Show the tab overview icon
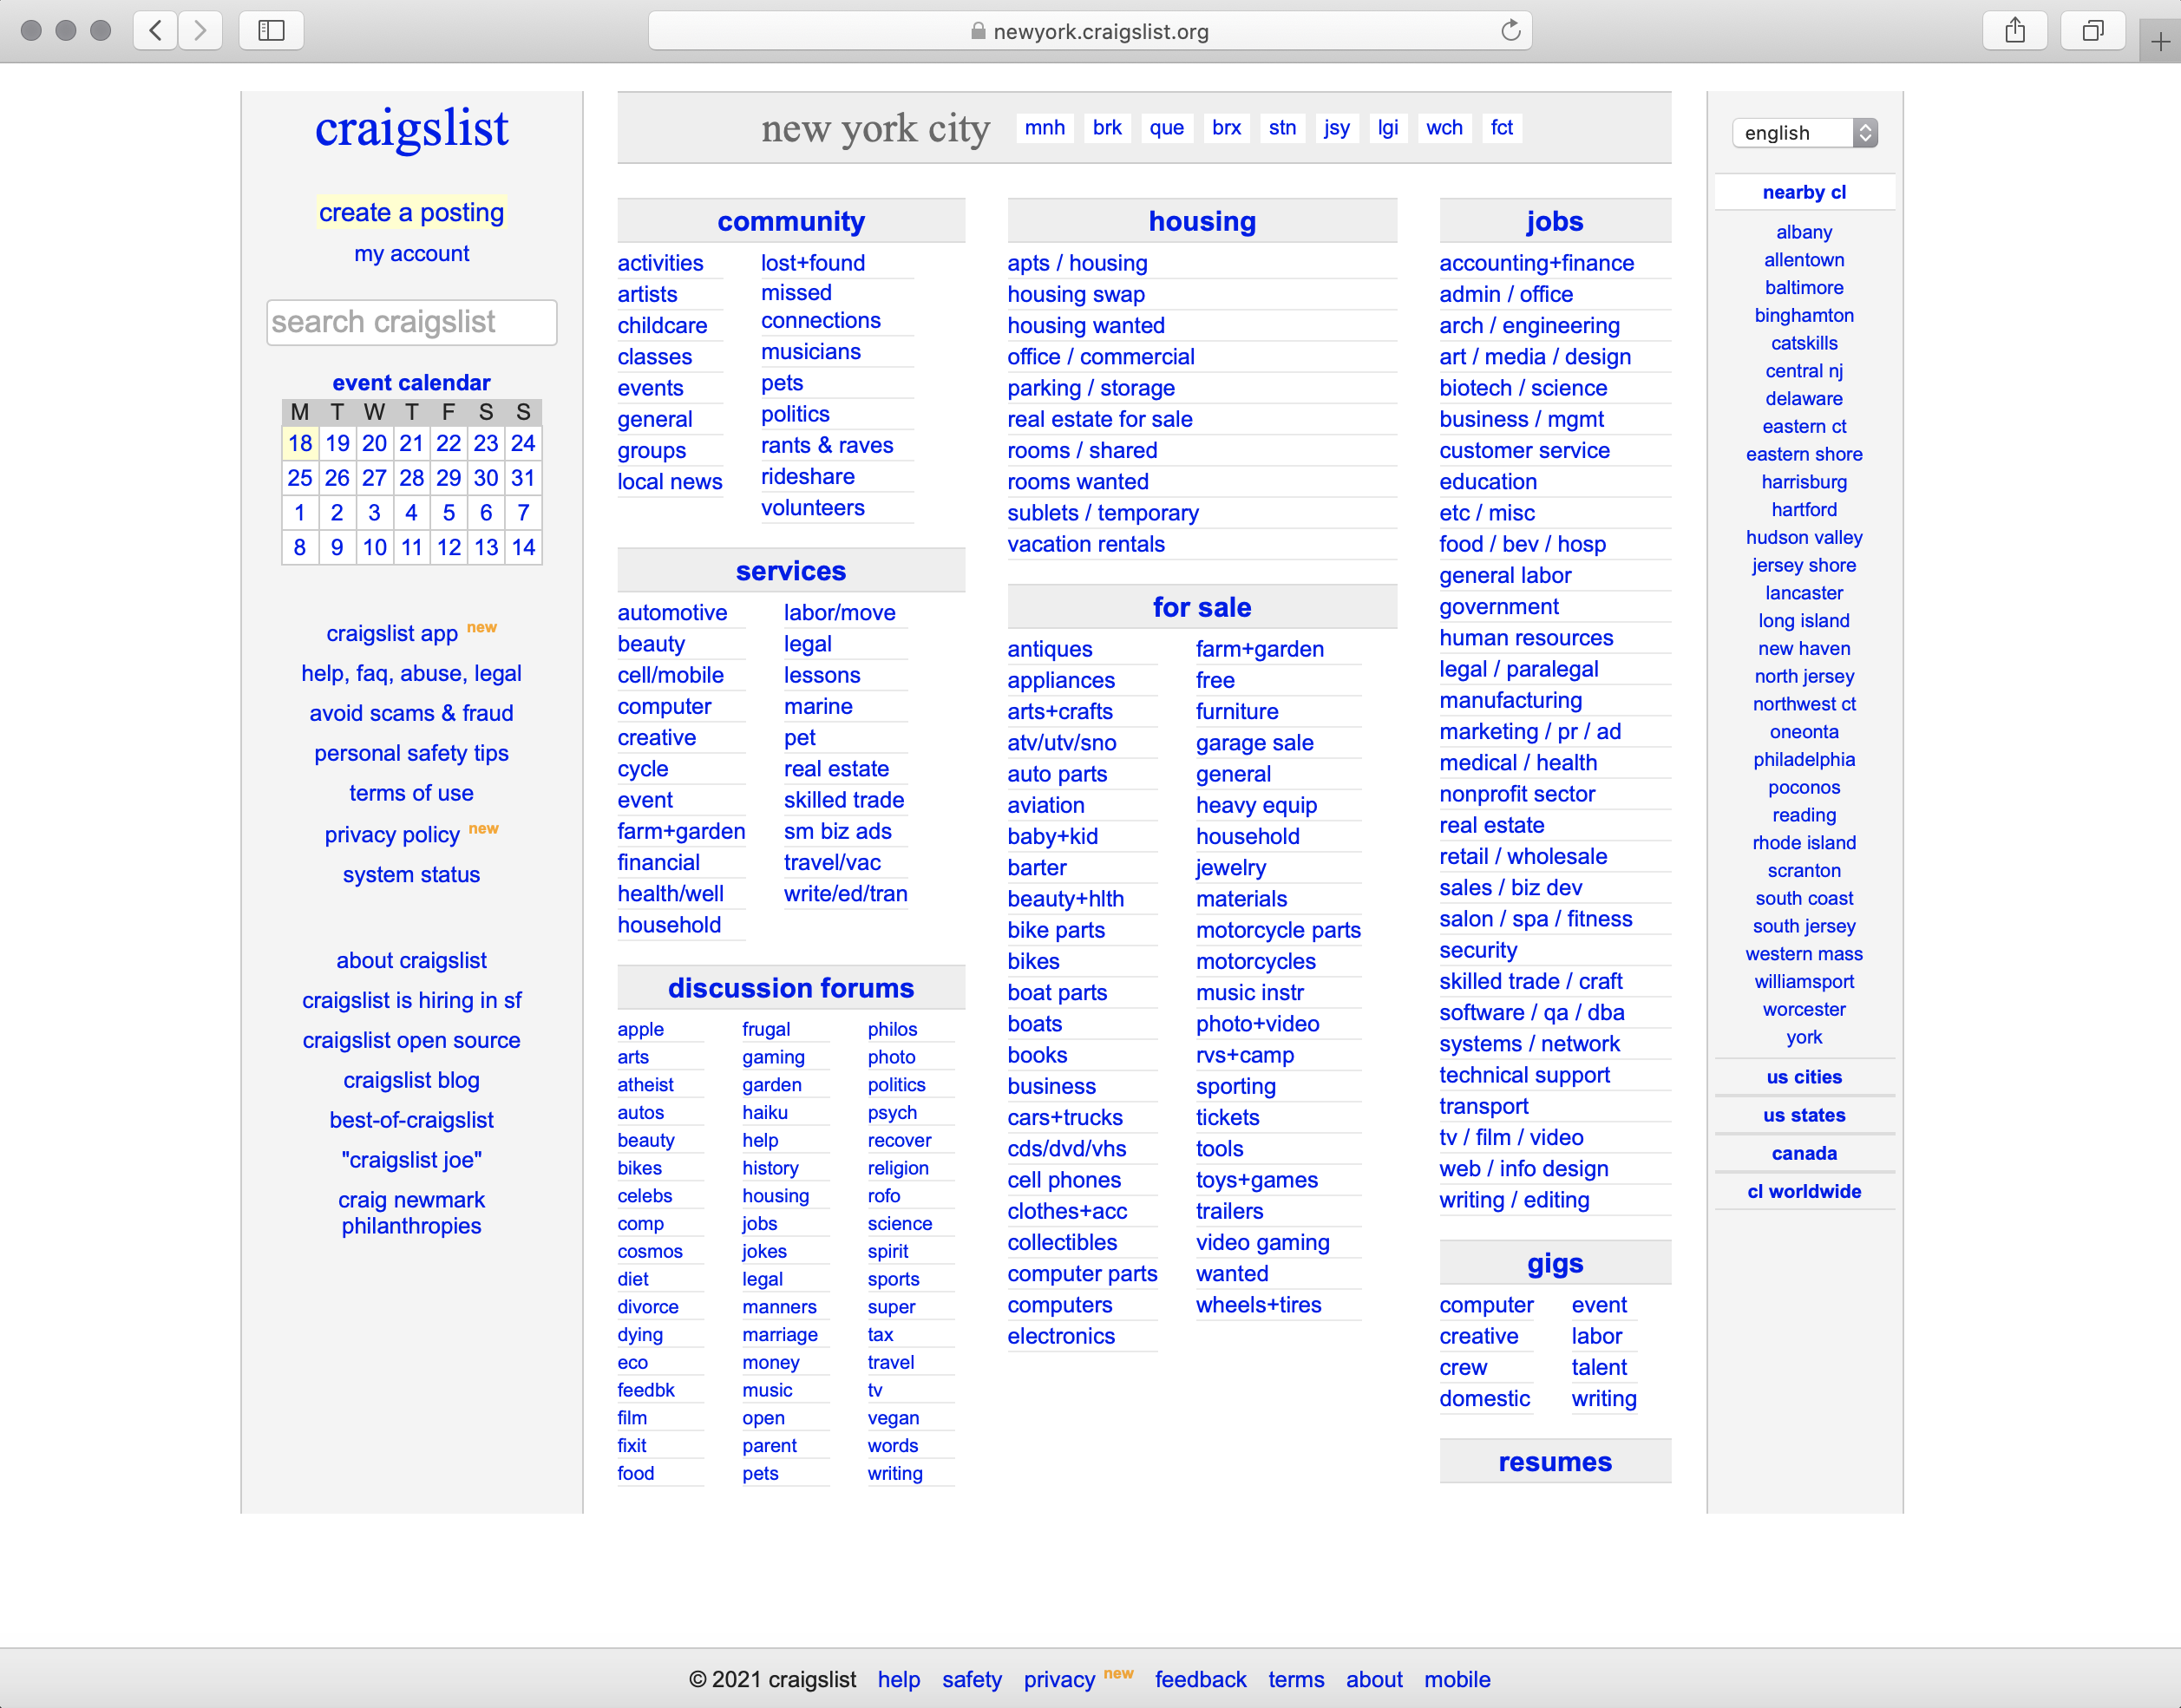The width and height of the screenshot is (2181, 1708). pyautogui.click(x=2093, y=31)
